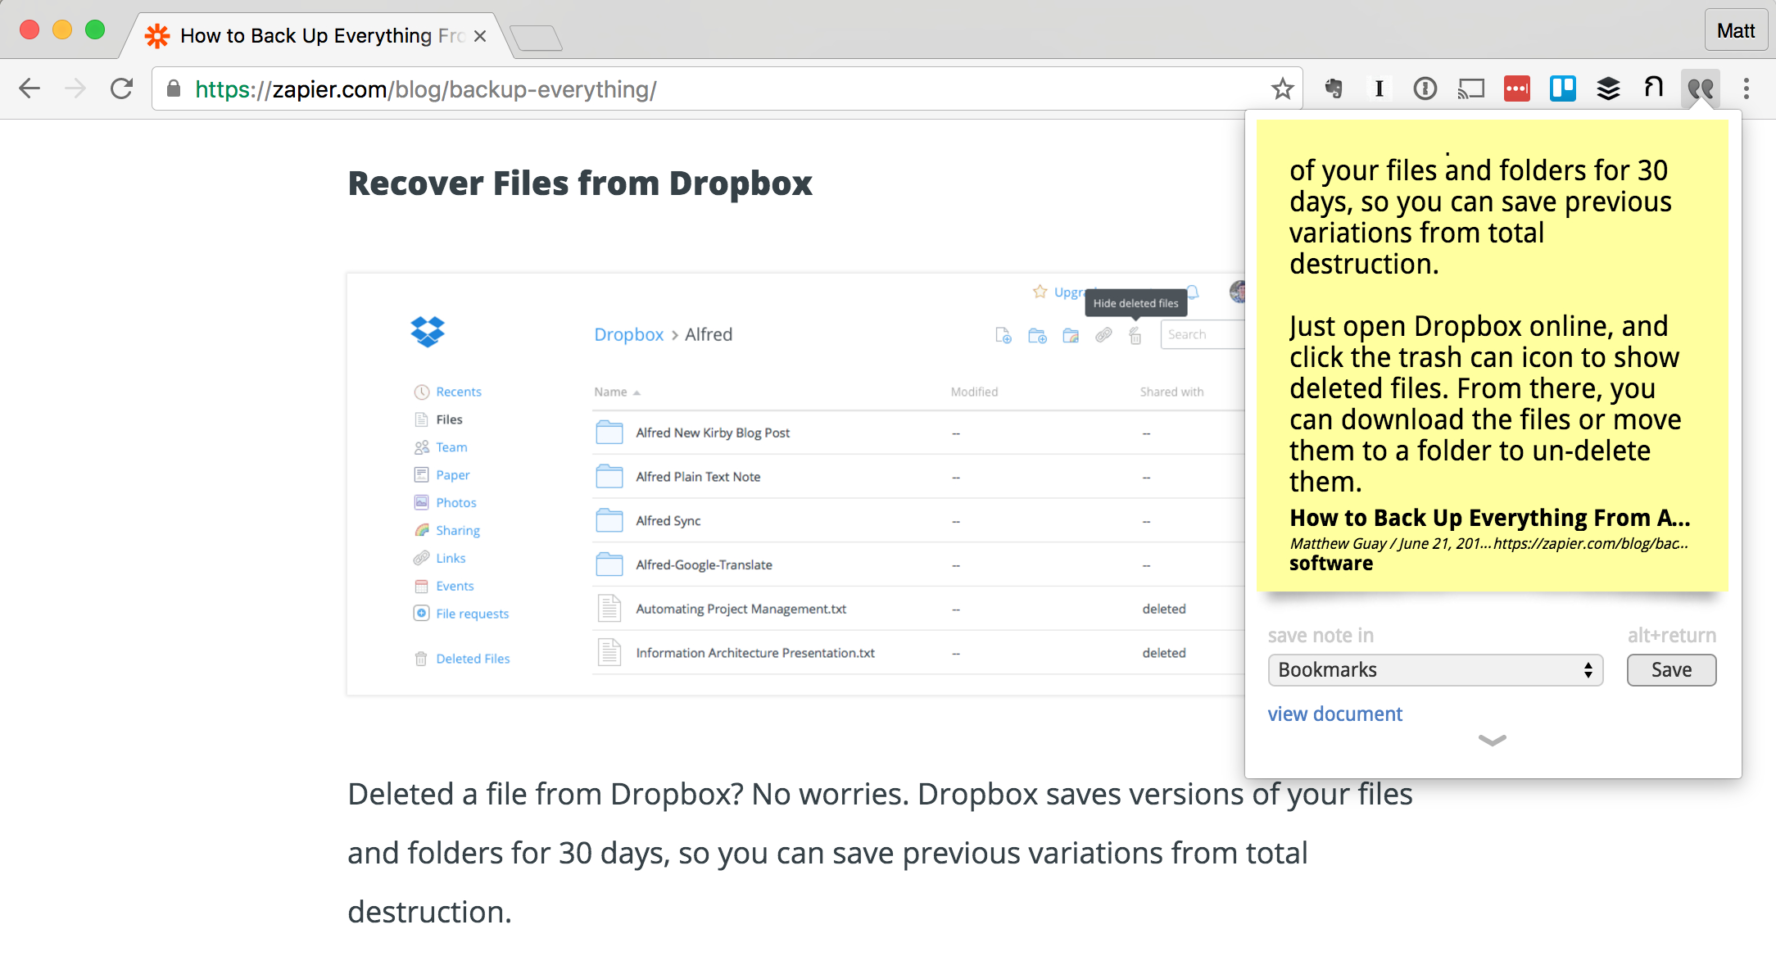
Task: Save the note to Bookmarks
Action: (x=1670, y=670)
